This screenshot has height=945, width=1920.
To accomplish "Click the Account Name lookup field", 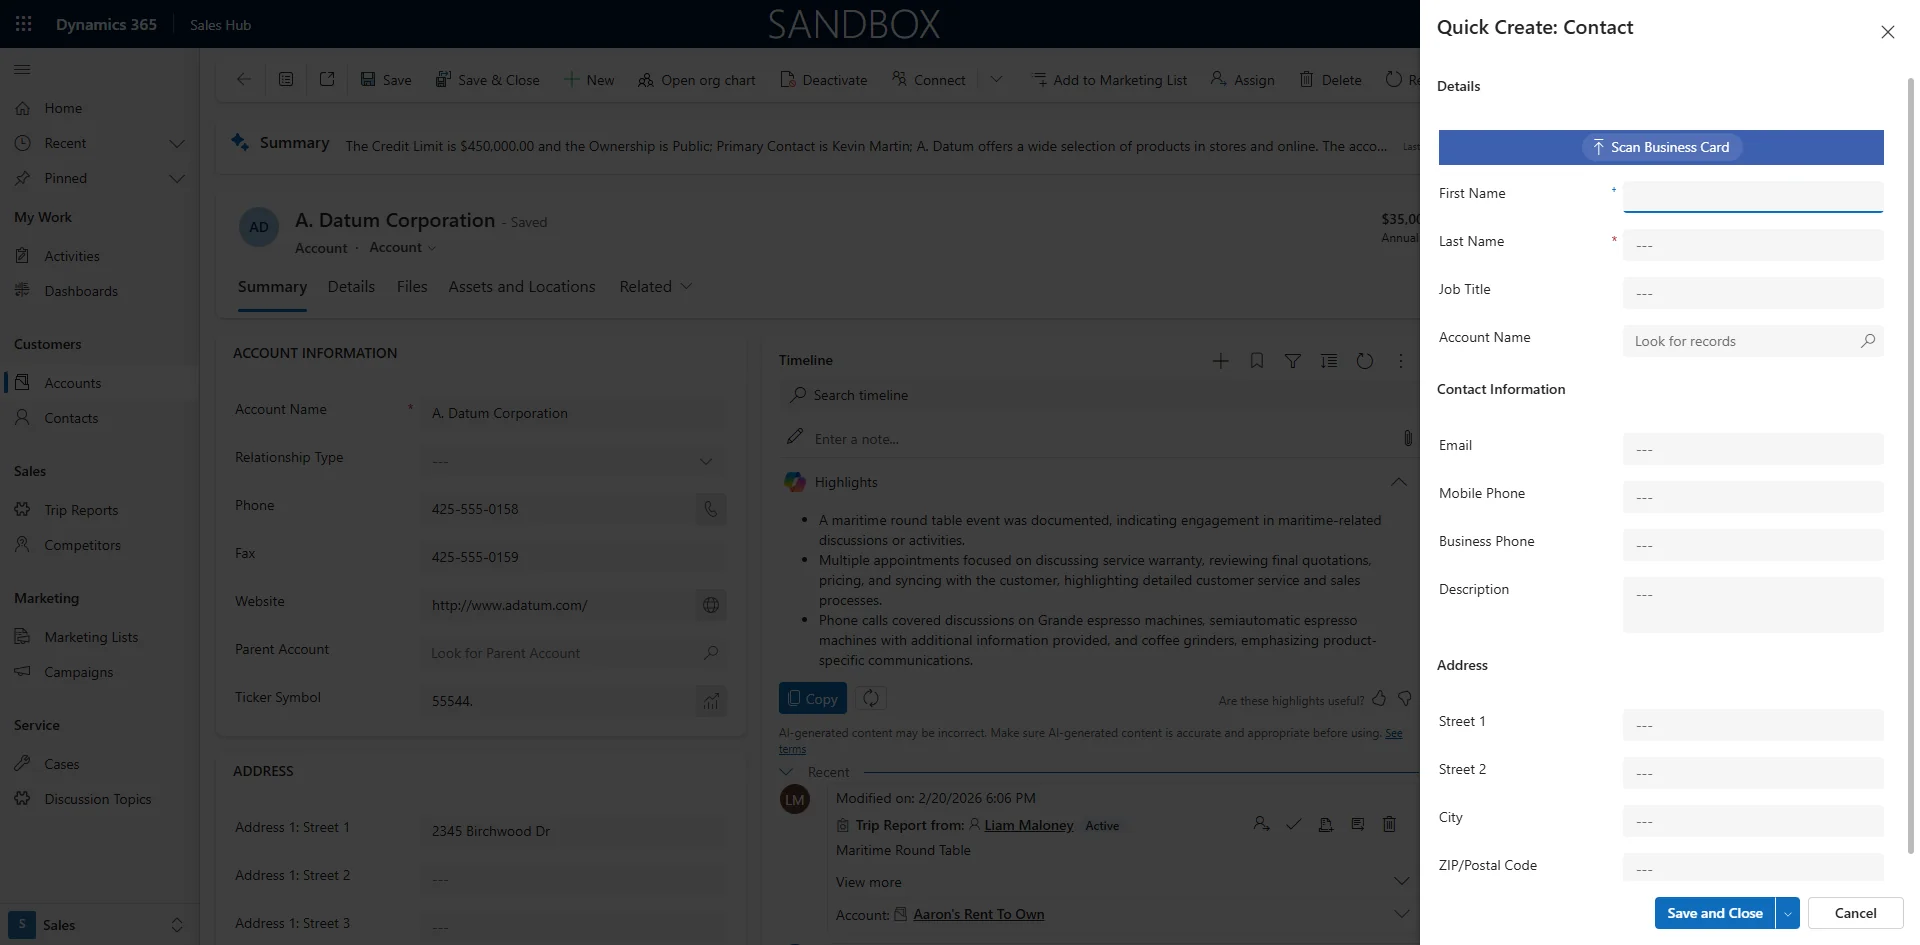I will [x=1750, y=341].
